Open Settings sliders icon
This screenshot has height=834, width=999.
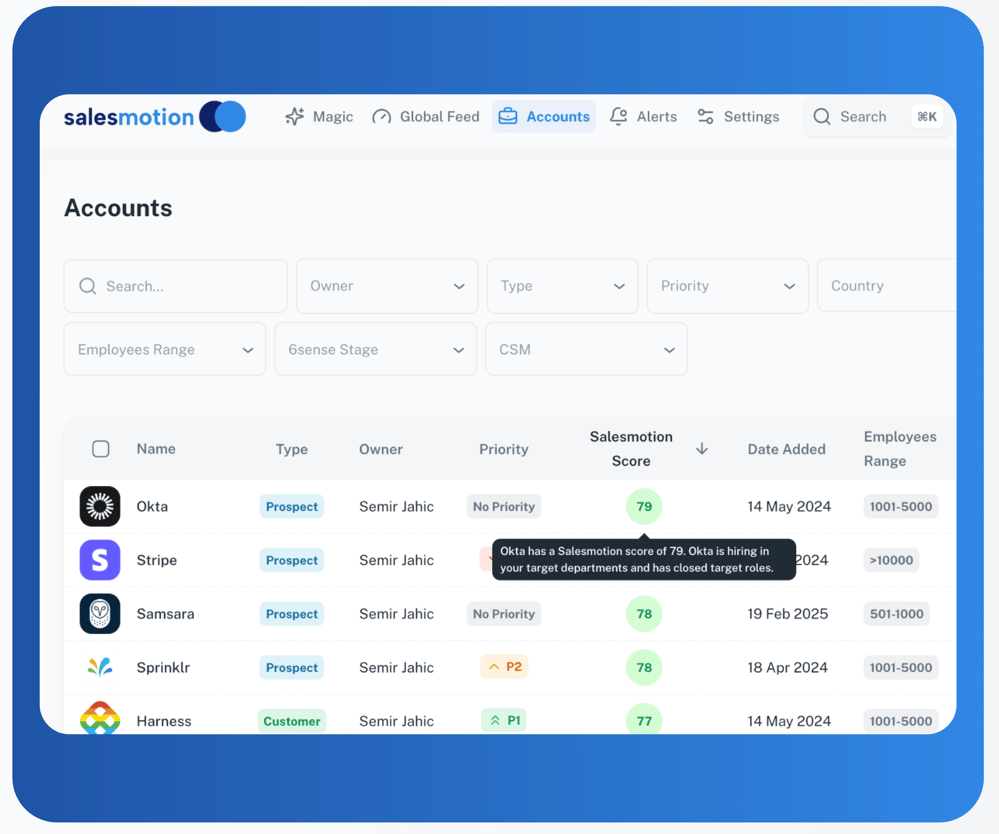coord(706,117)
